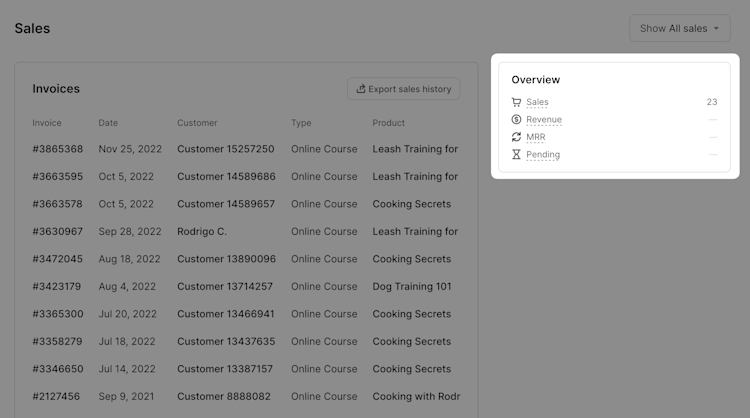Click the Aug 18, 2022 date

pos(129,259)
